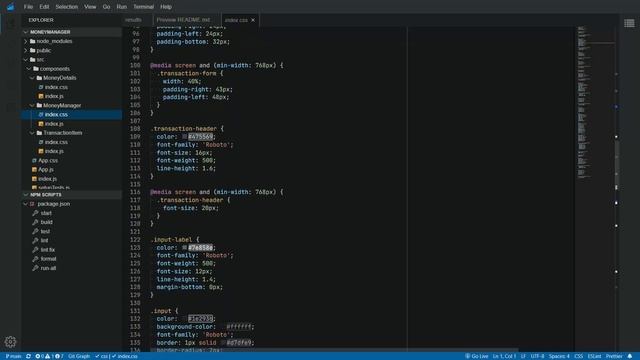
Task: Click line number 108 in gutter
Action: point(135,129)
